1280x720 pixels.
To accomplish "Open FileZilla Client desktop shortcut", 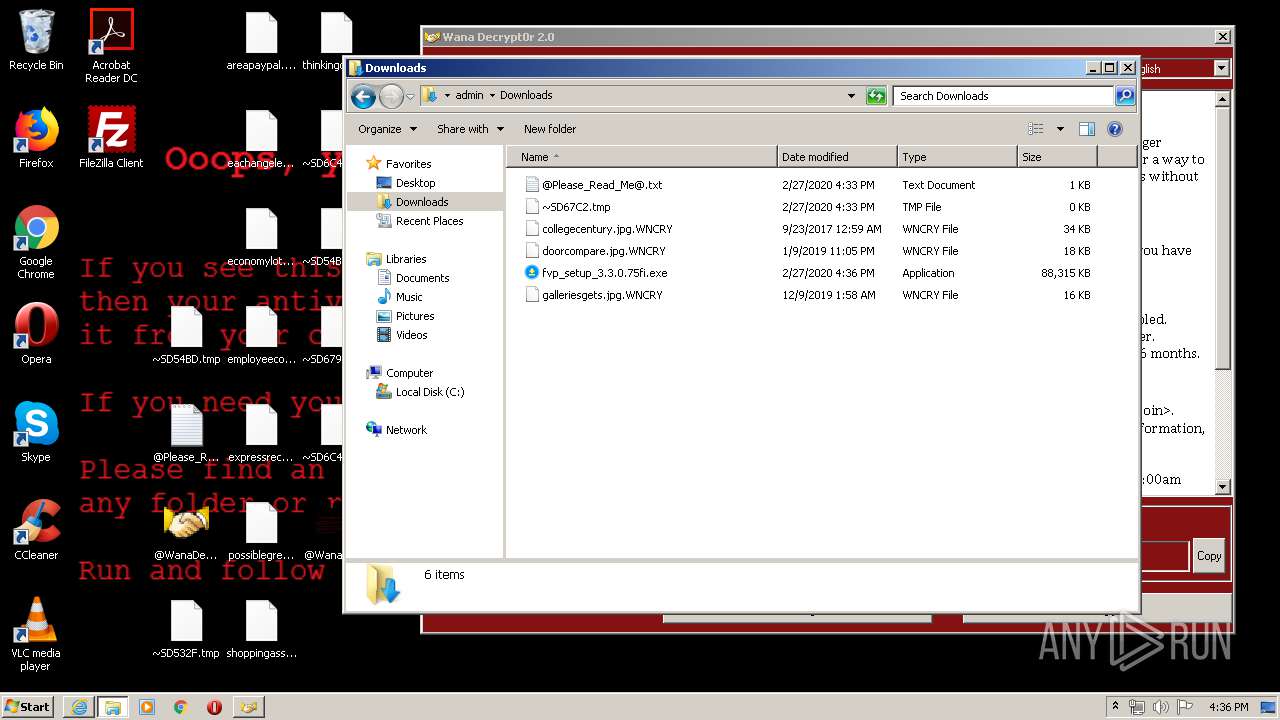I will coord(111,138).
